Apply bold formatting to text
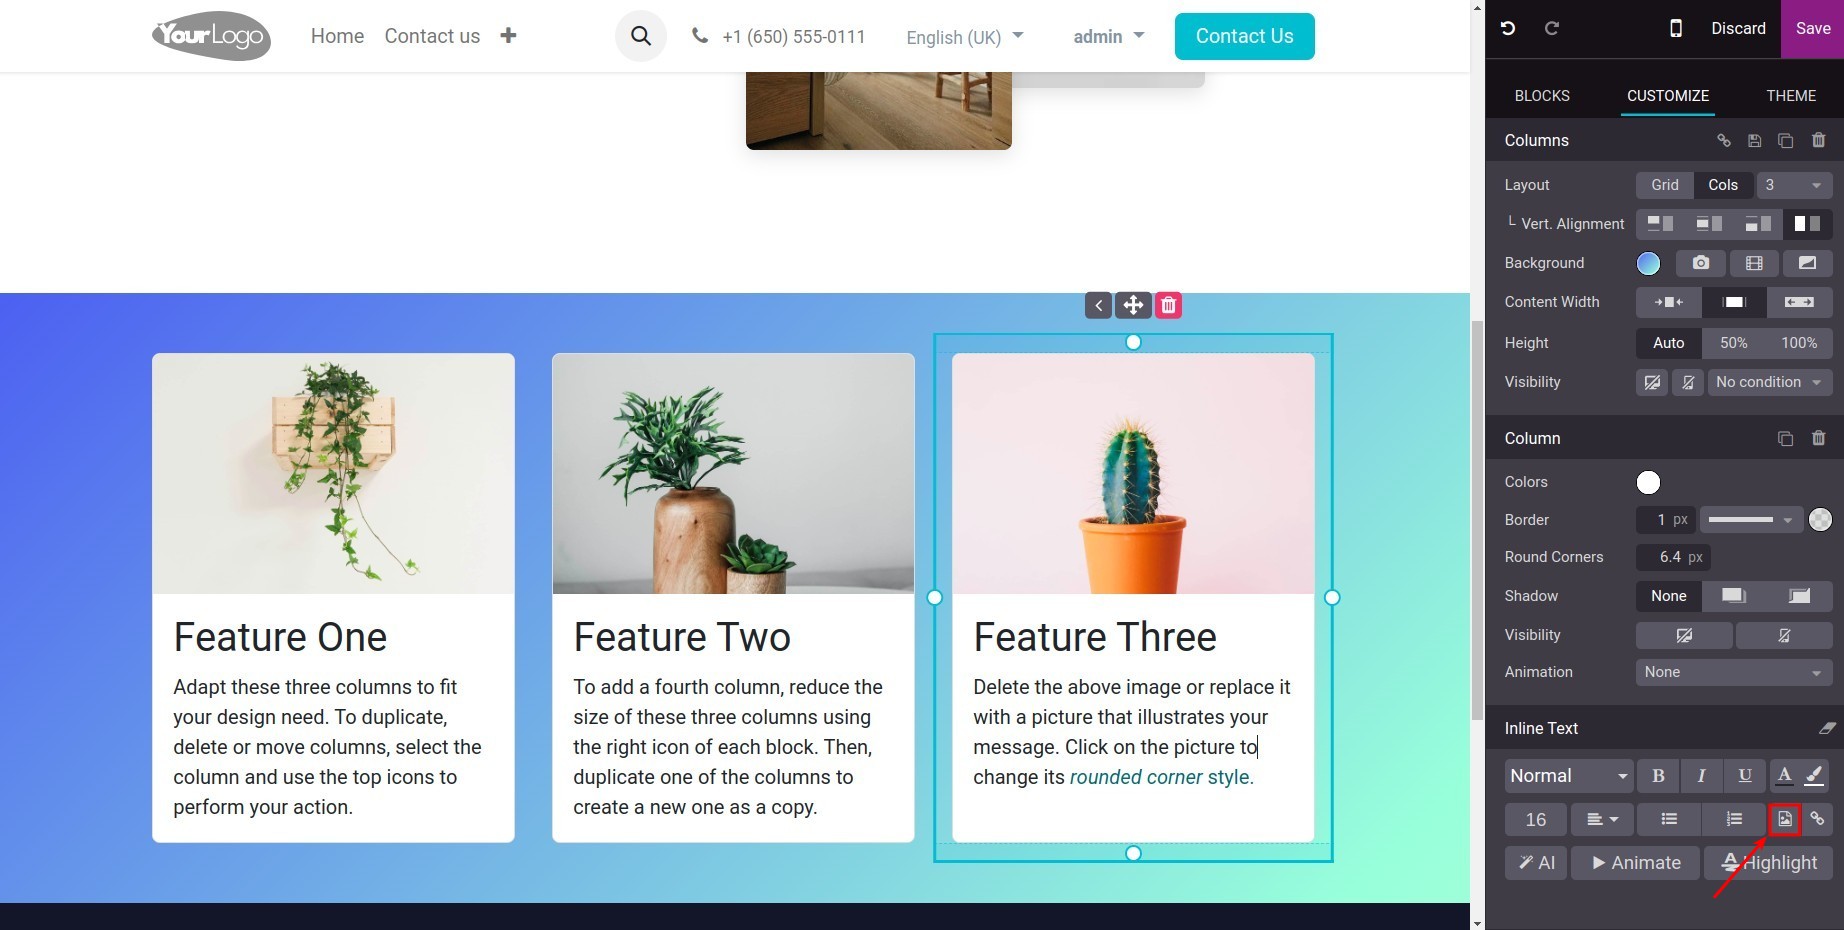1844x930 pixels. click(x=1658, y=775)
